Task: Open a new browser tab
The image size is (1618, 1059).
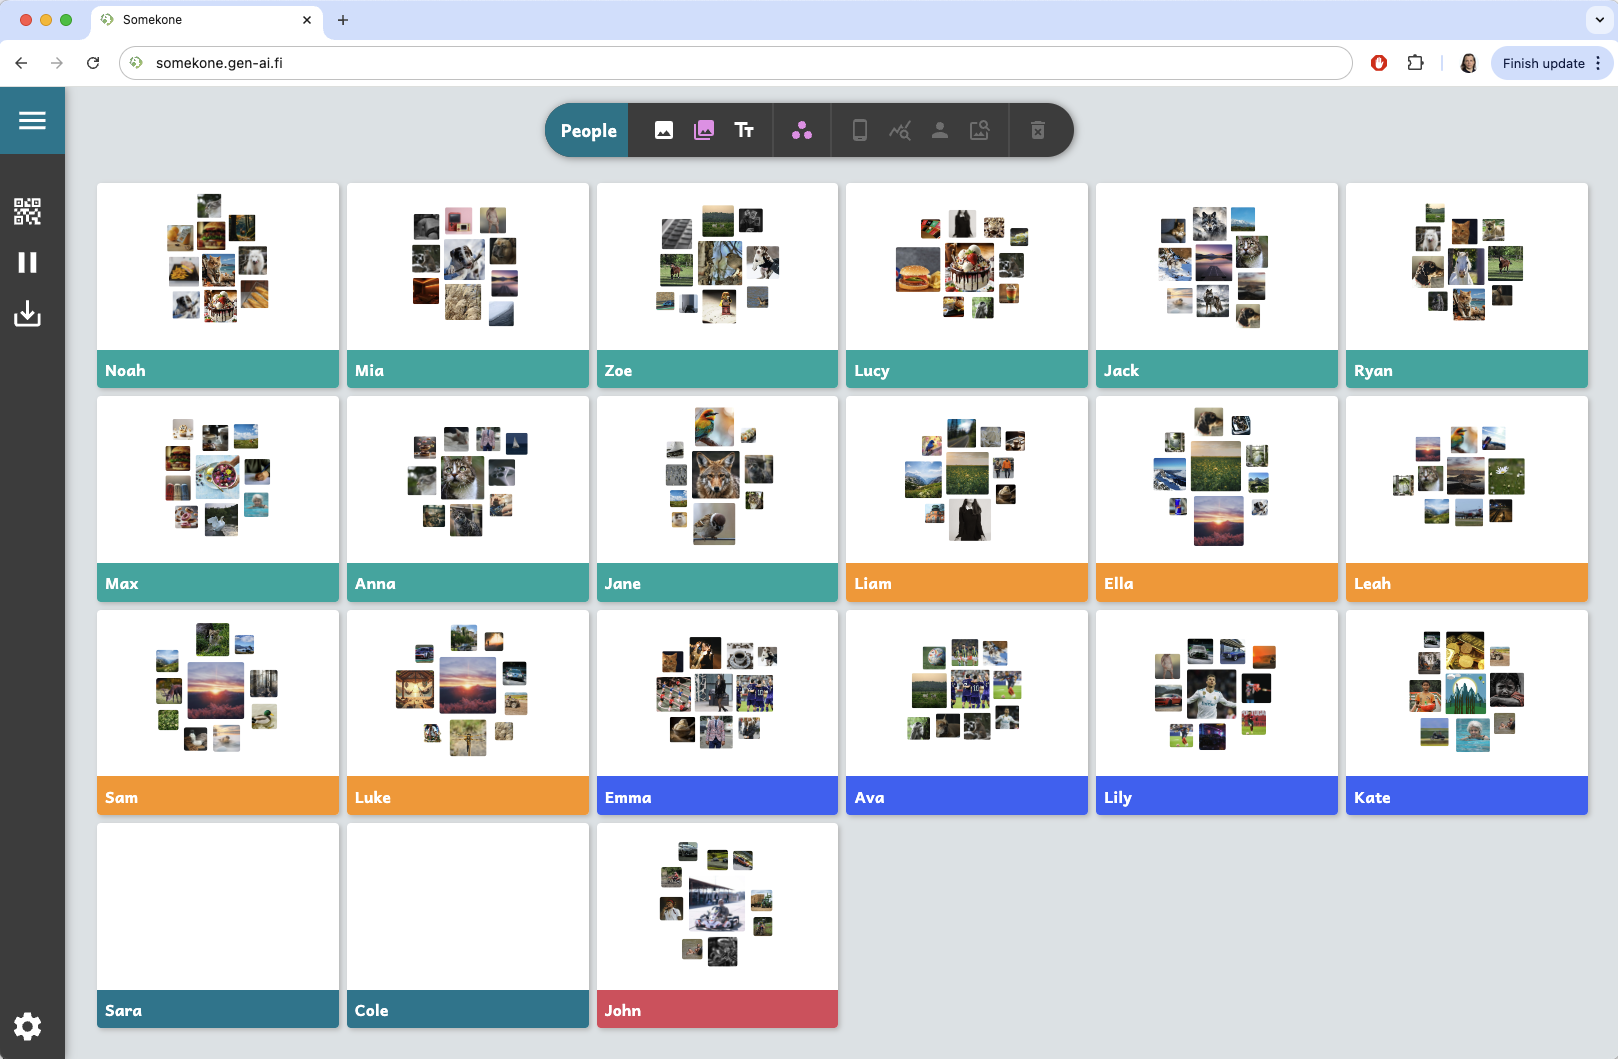Action: [343, 20]
